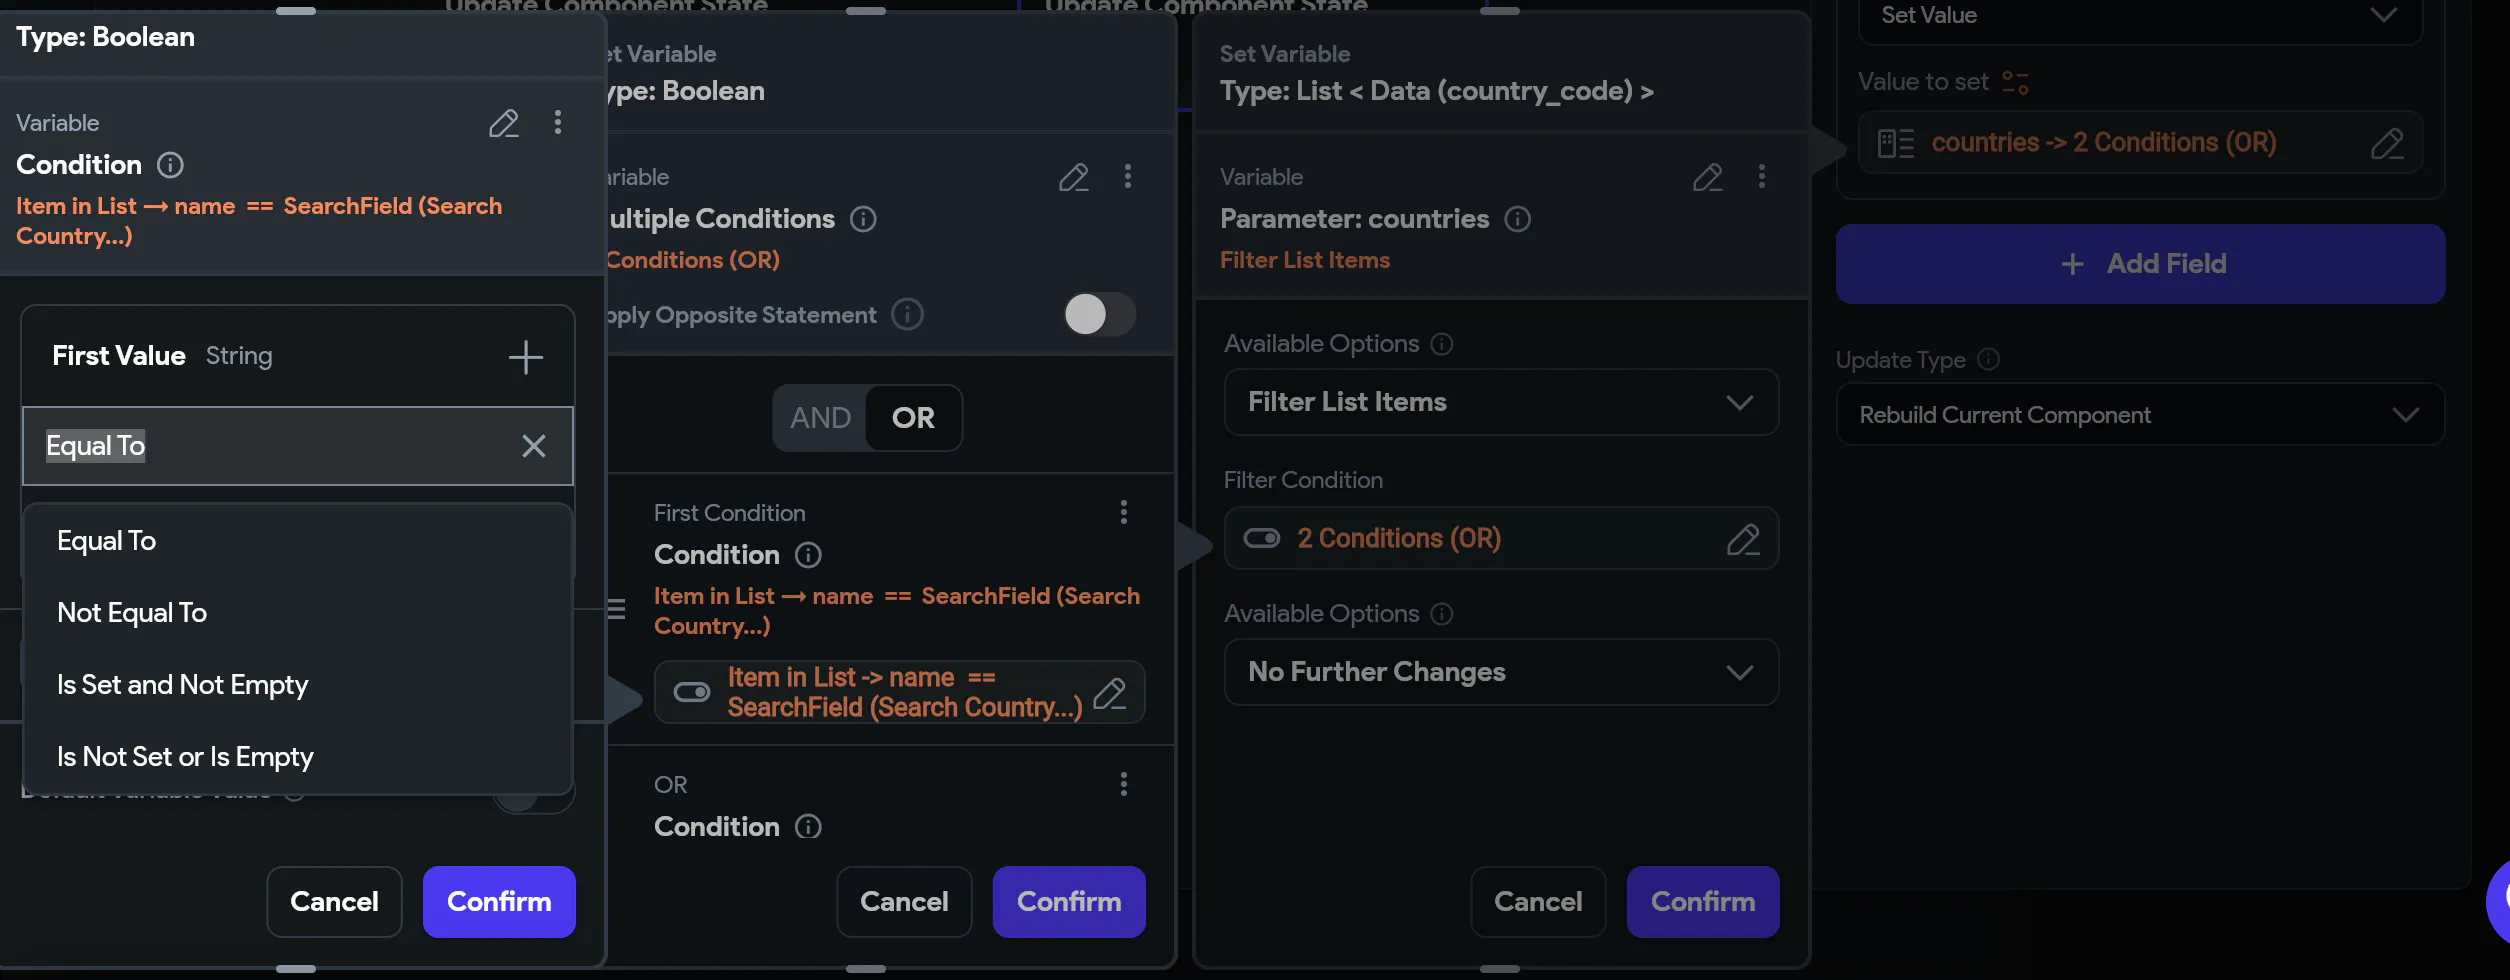The height and width of the screenshot is (980, 2510).
Task: Switch the condition operator to AND
Action: tap(820, 418)
